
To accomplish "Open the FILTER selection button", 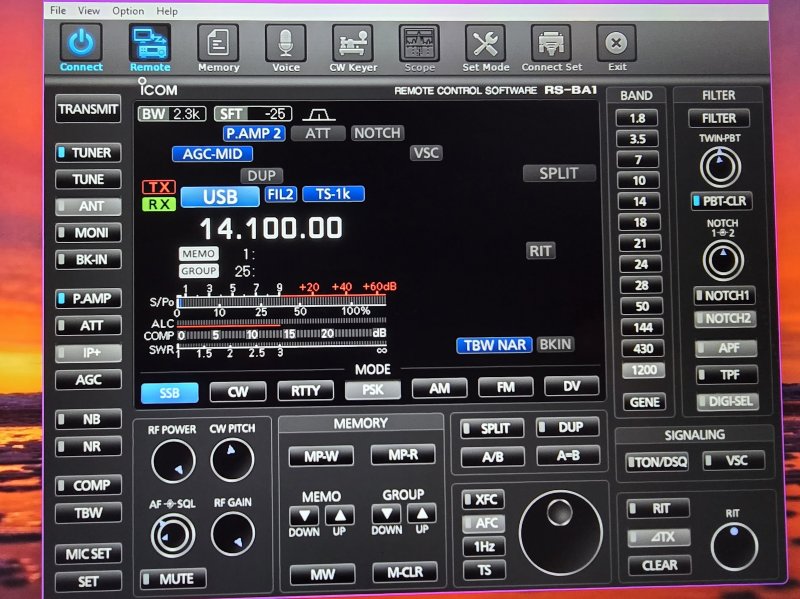I will coord(718,118).
